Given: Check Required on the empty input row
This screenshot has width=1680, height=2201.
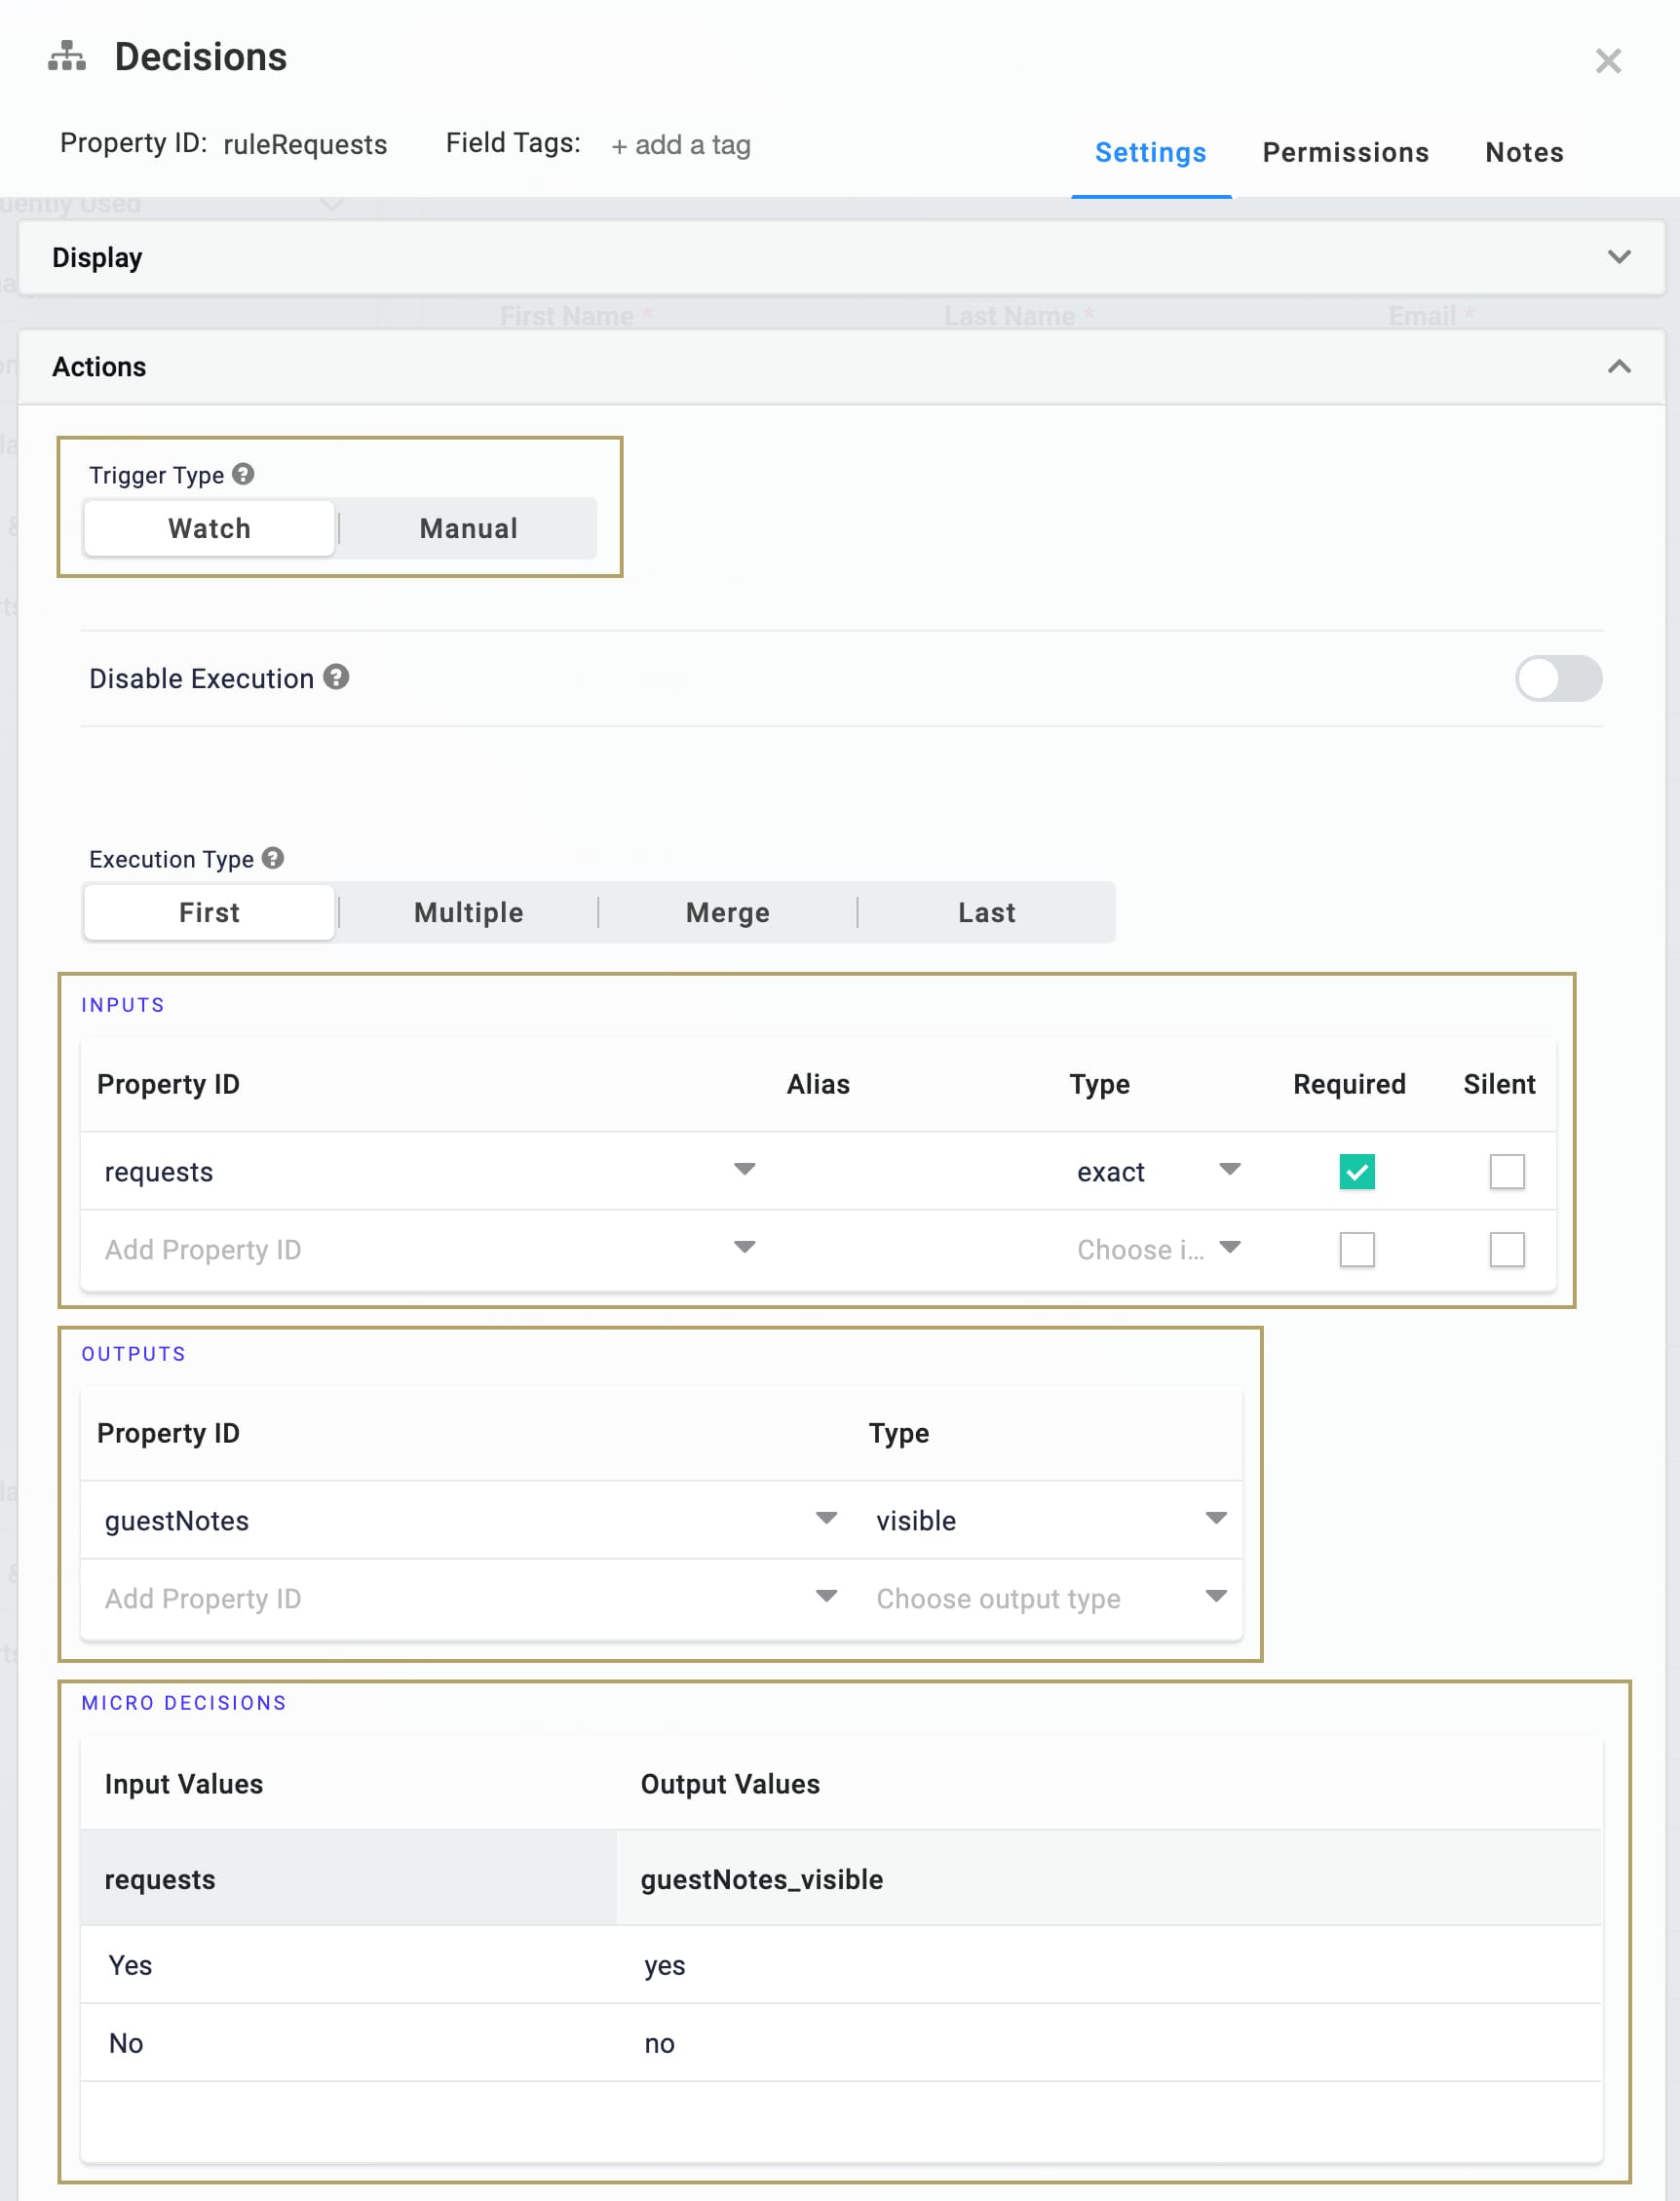Looking at the screenshot, I should [1357, 1249].
